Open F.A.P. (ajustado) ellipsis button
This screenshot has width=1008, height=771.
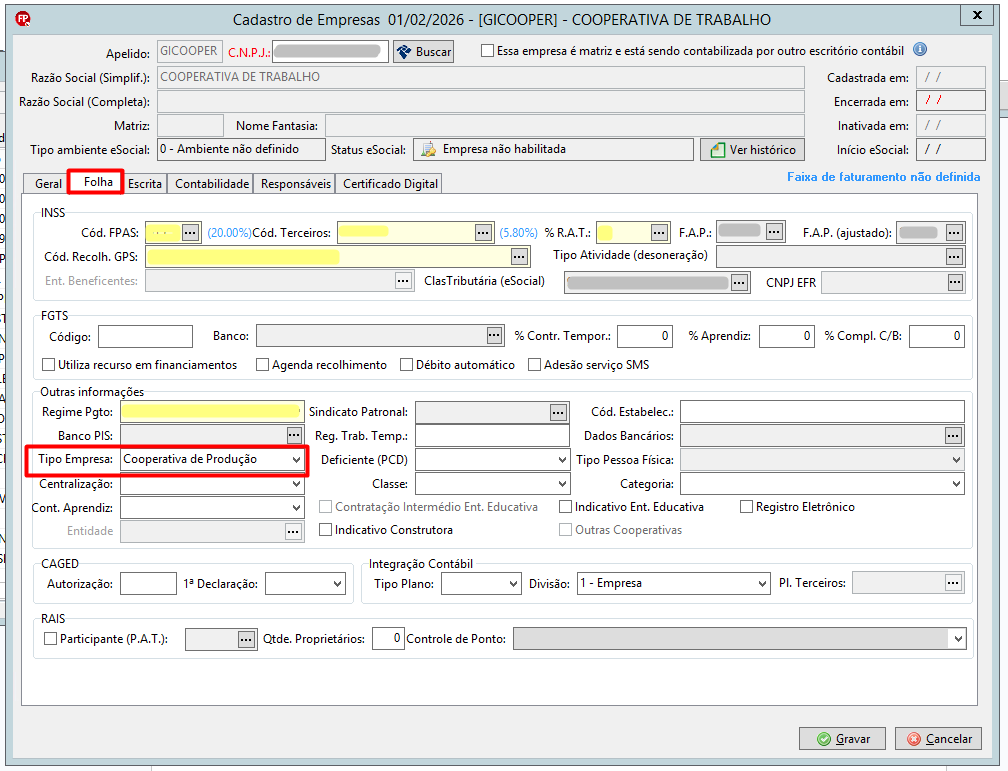954,232
